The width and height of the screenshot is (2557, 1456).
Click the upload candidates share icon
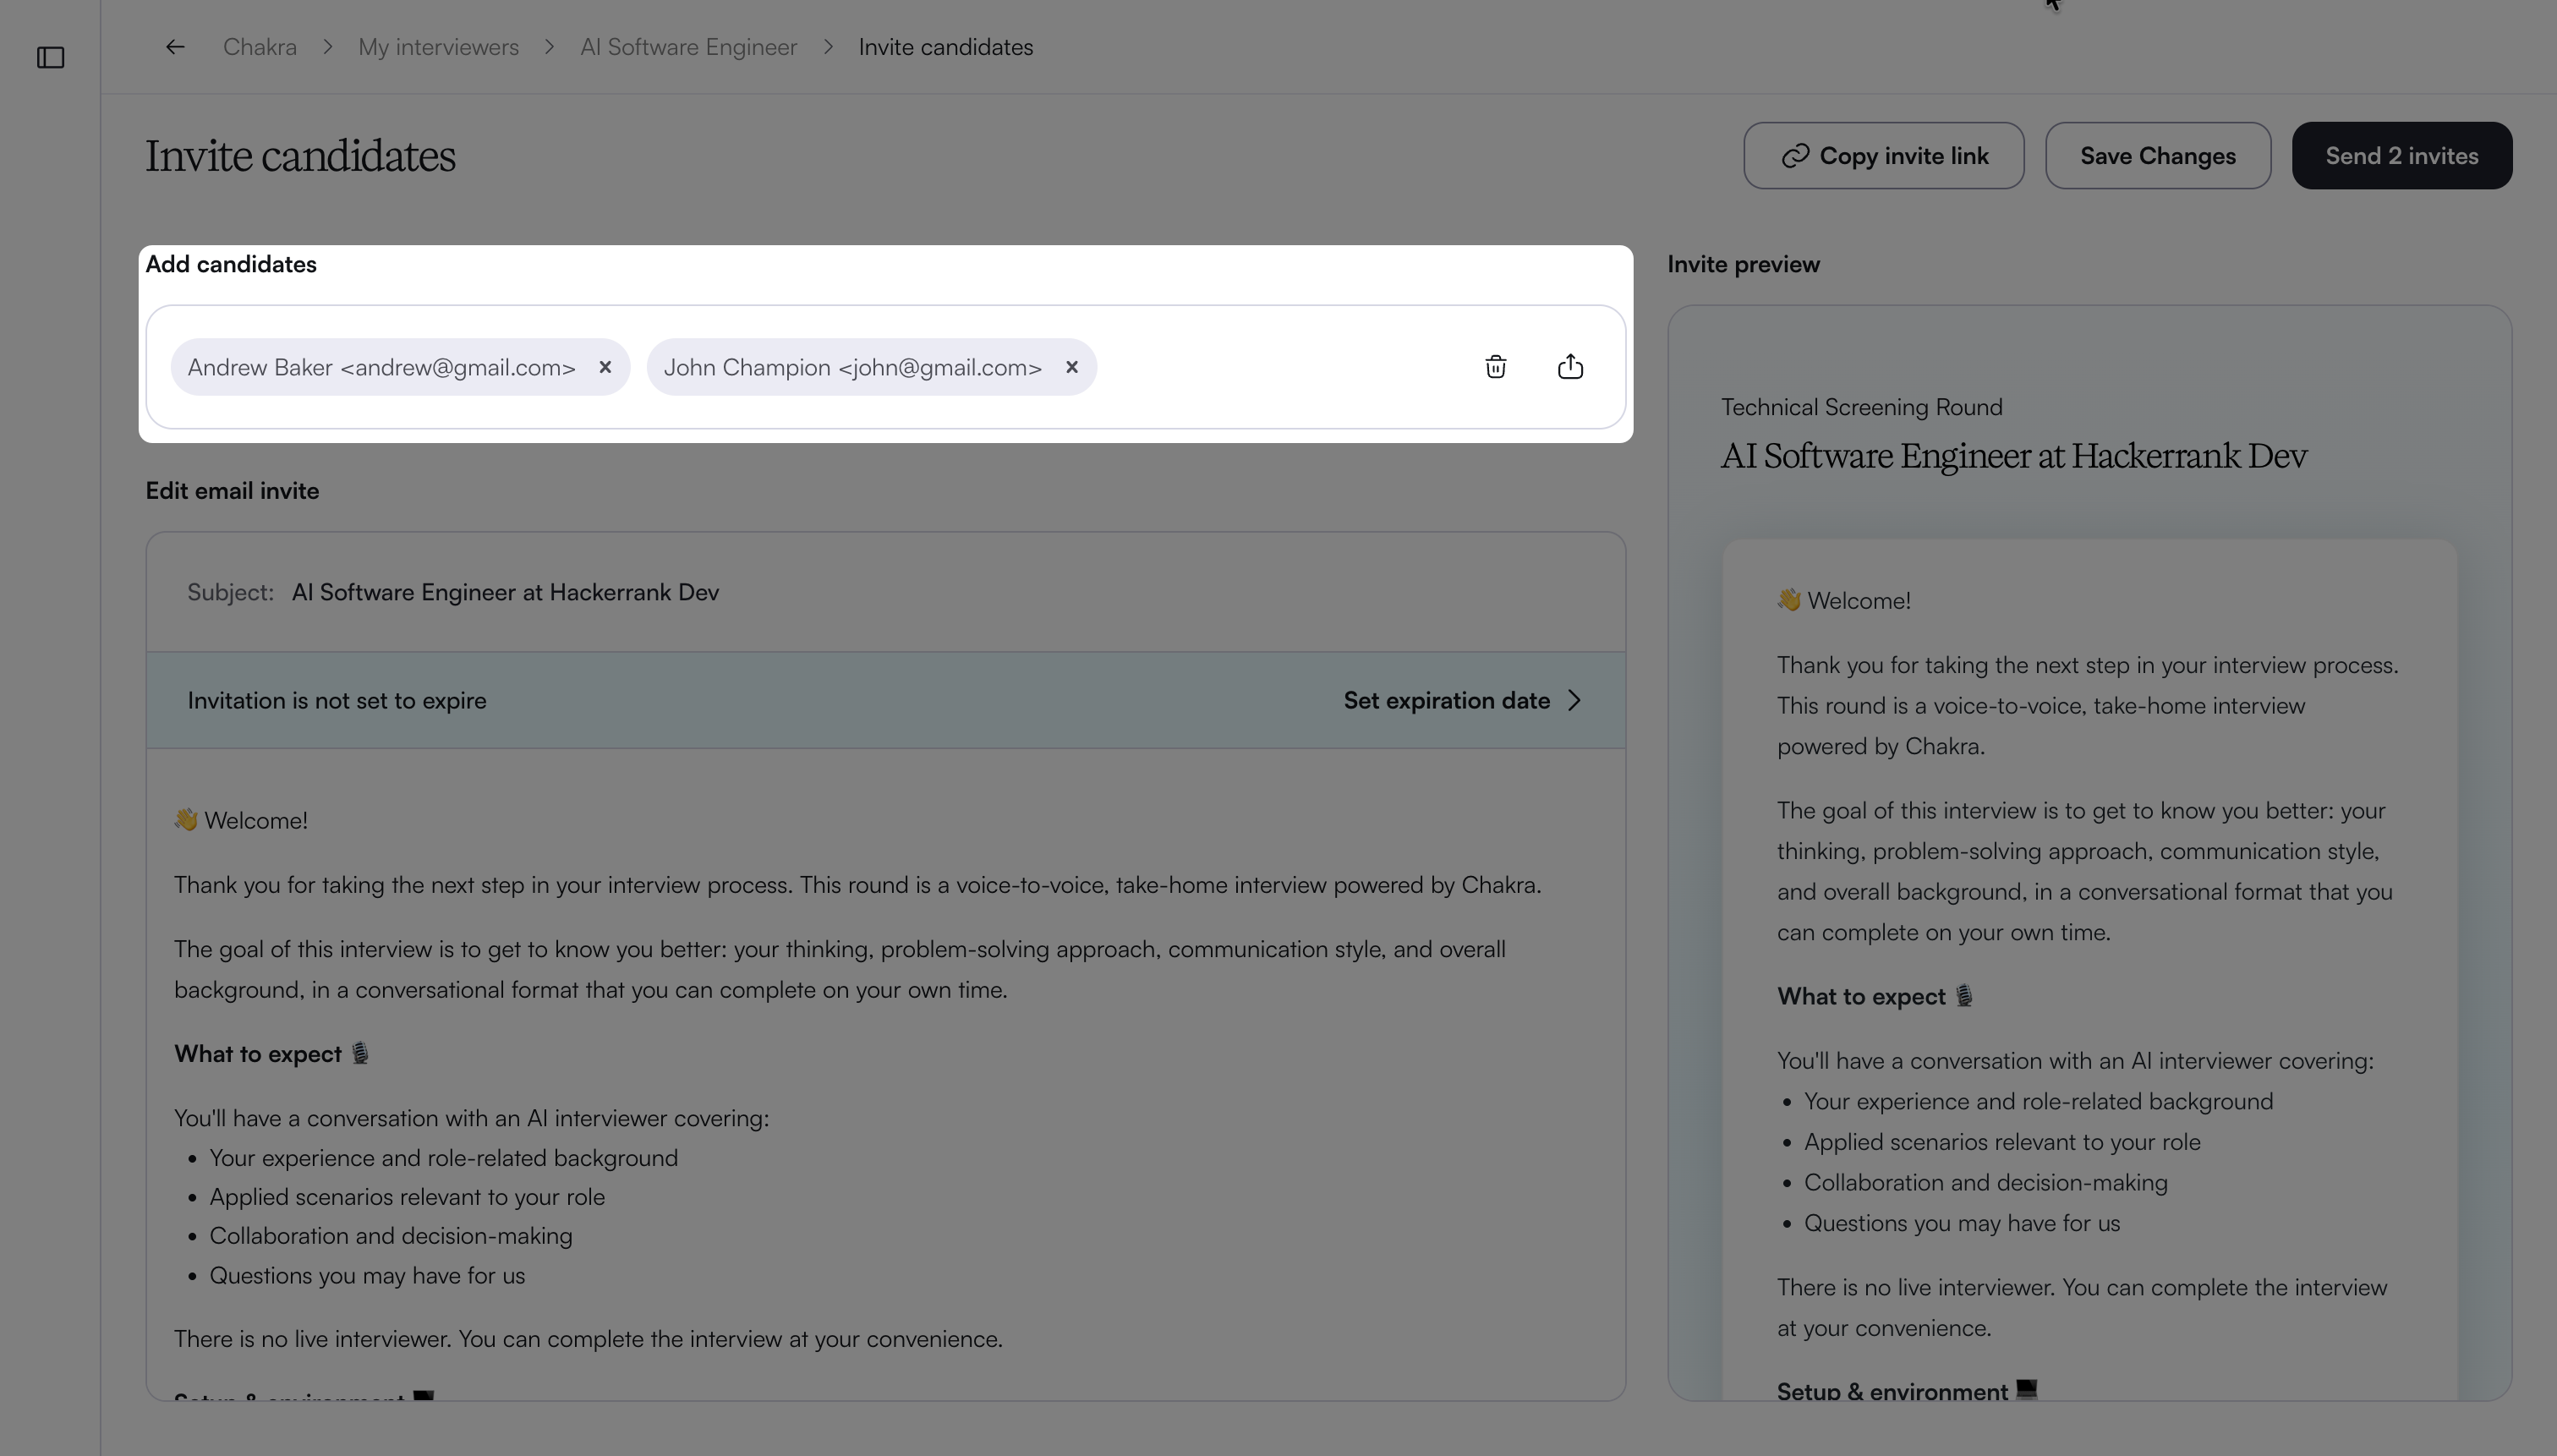[1570, 367]
